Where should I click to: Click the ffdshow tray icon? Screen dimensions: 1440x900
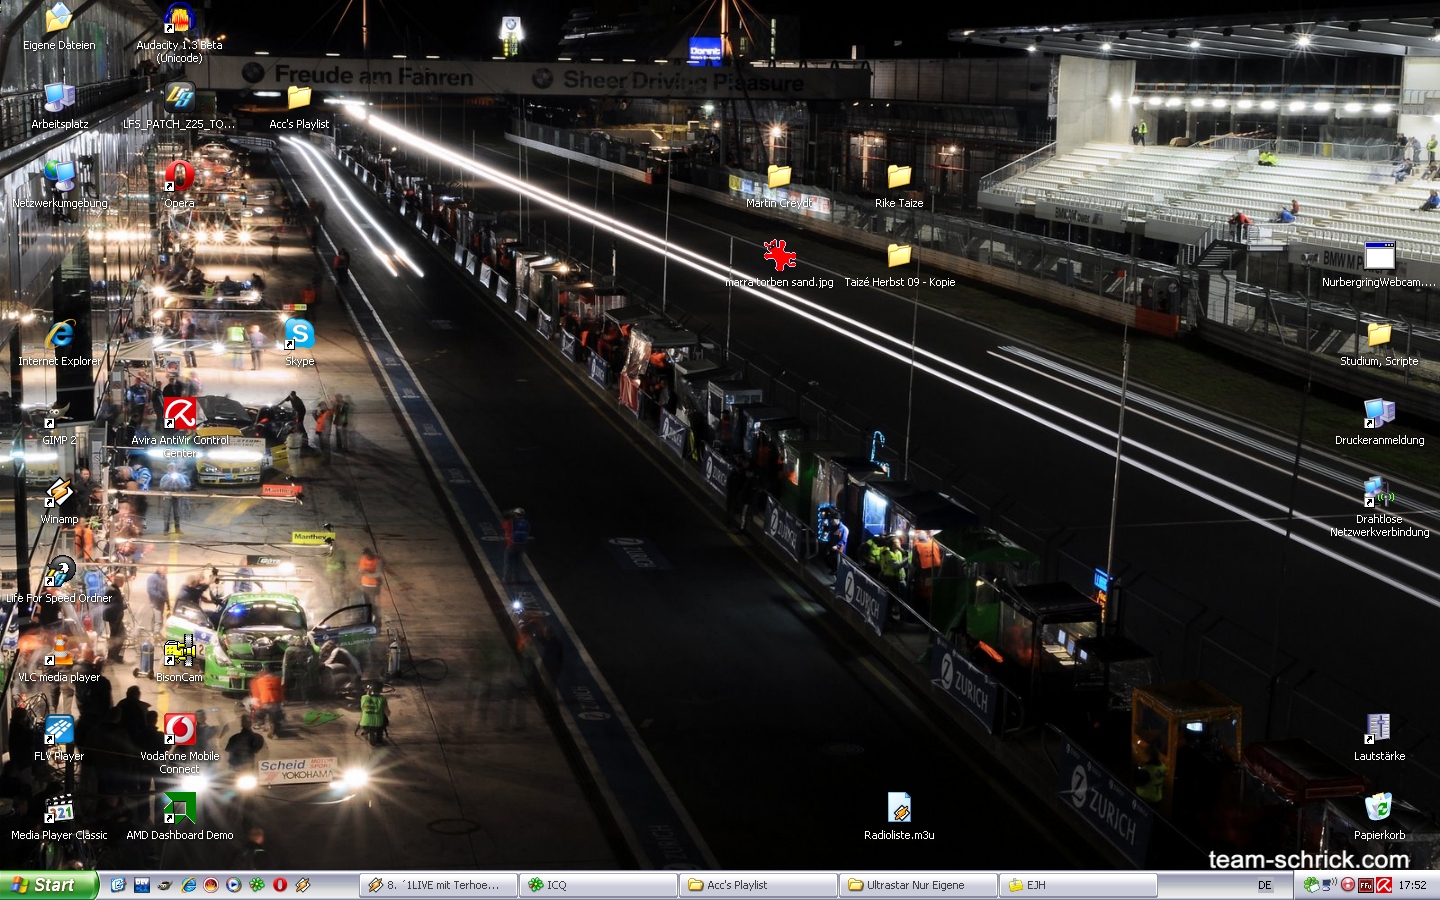click(1366, 885)
